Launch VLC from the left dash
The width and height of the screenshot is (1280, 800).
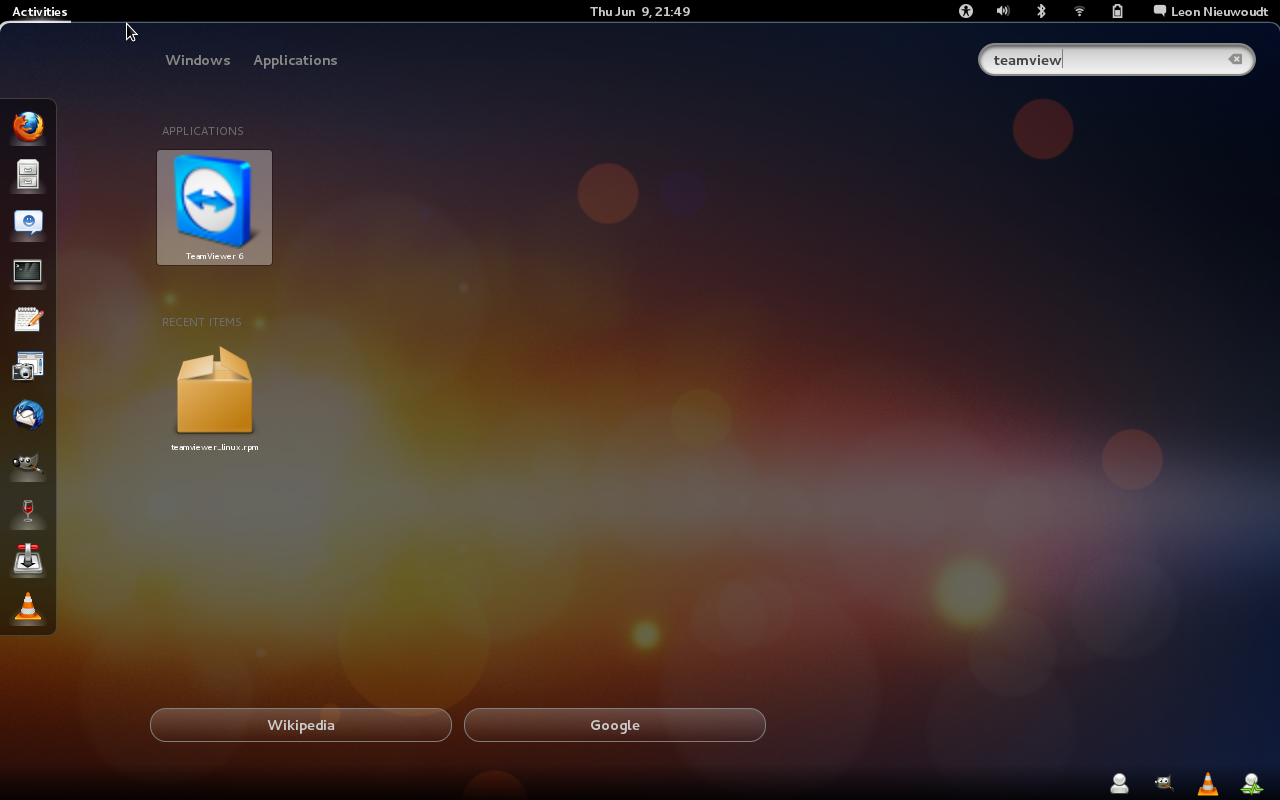(28, 607)
